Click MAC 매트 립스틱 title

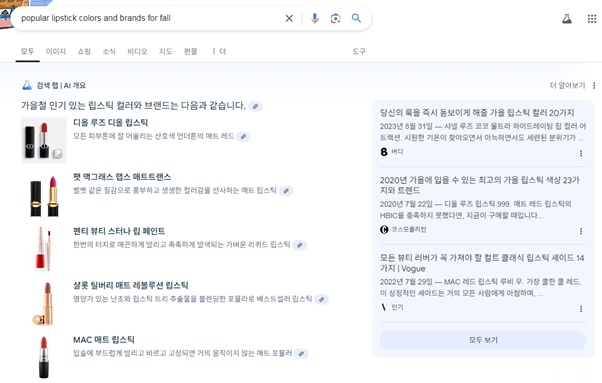point(104,340)
